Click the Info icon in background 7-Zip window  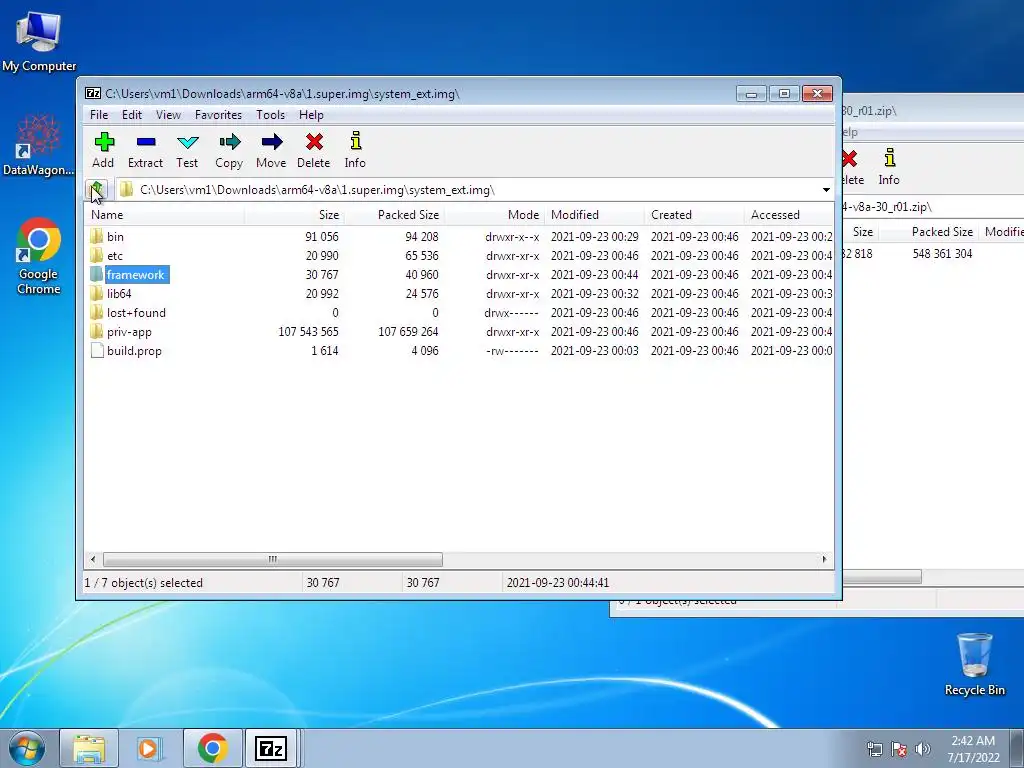[x=889, y=167]
